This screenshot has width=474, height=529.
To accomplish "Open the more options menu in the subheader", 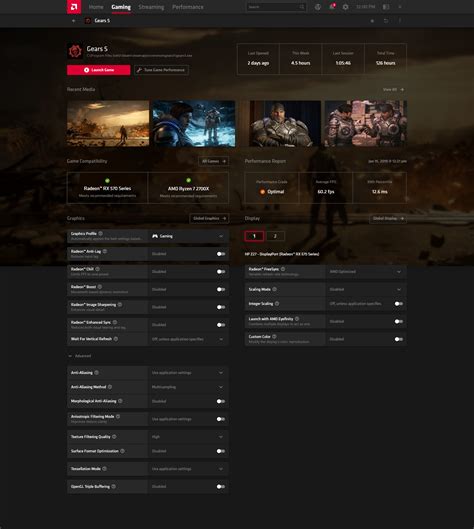I will (400, 21).
